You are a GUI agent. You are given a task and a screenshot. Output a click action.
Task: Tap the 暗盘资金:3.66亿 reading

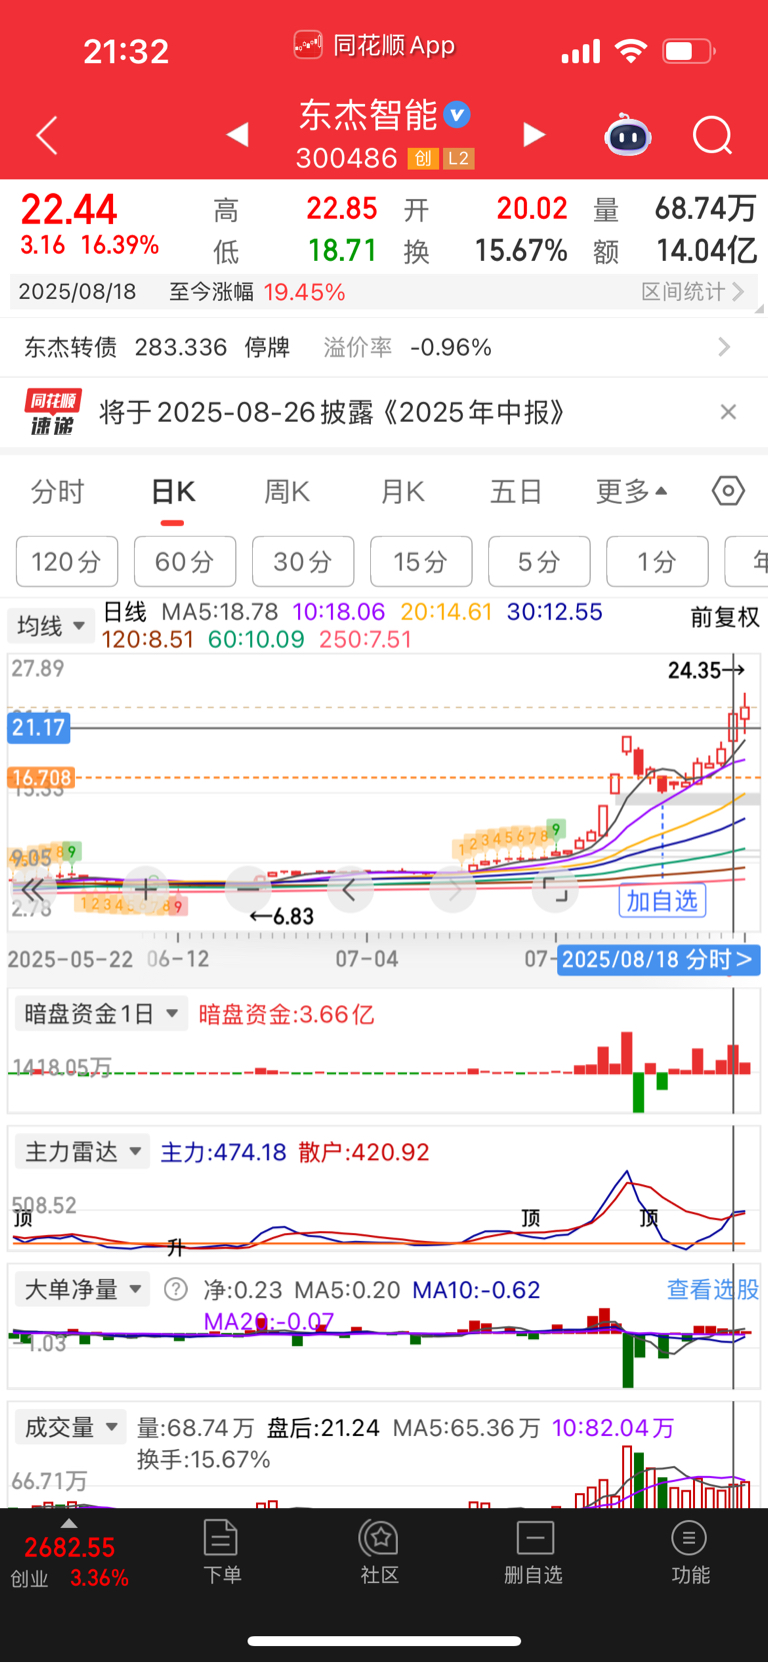(286, 1014)
